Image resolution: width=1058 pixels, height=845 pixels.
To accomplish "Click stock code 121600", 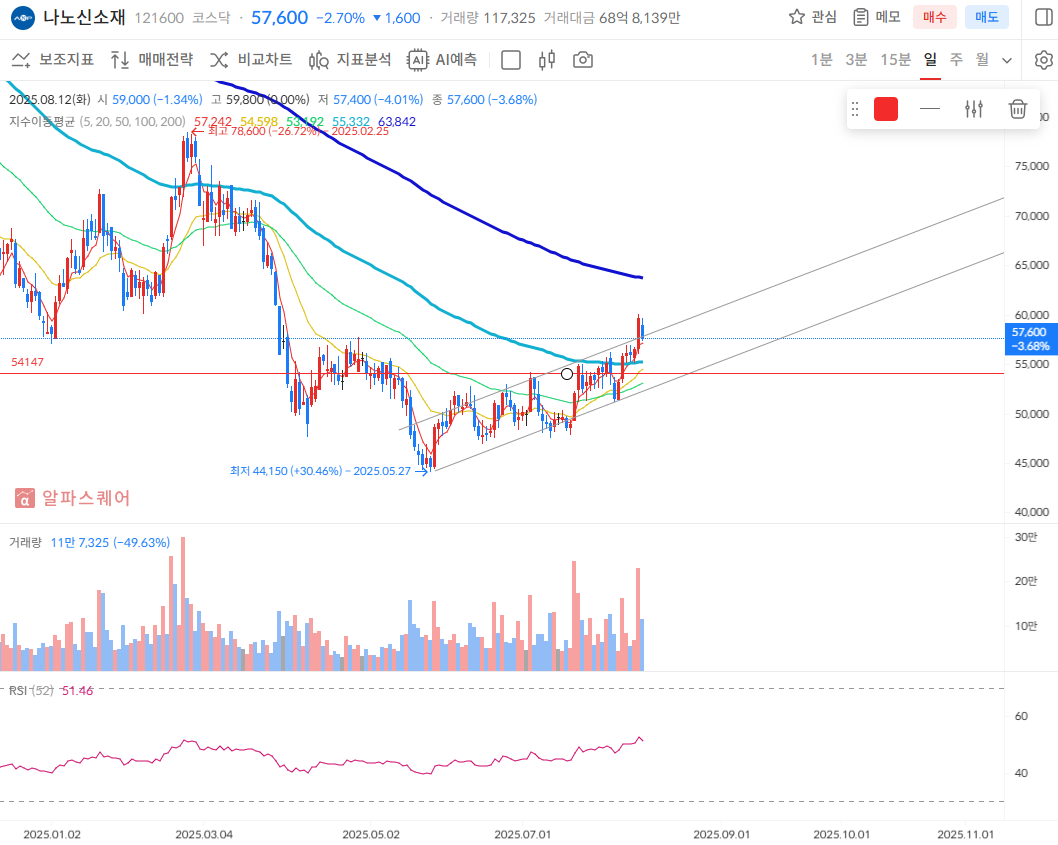I will pyautogui.click(x=159, y=18).
